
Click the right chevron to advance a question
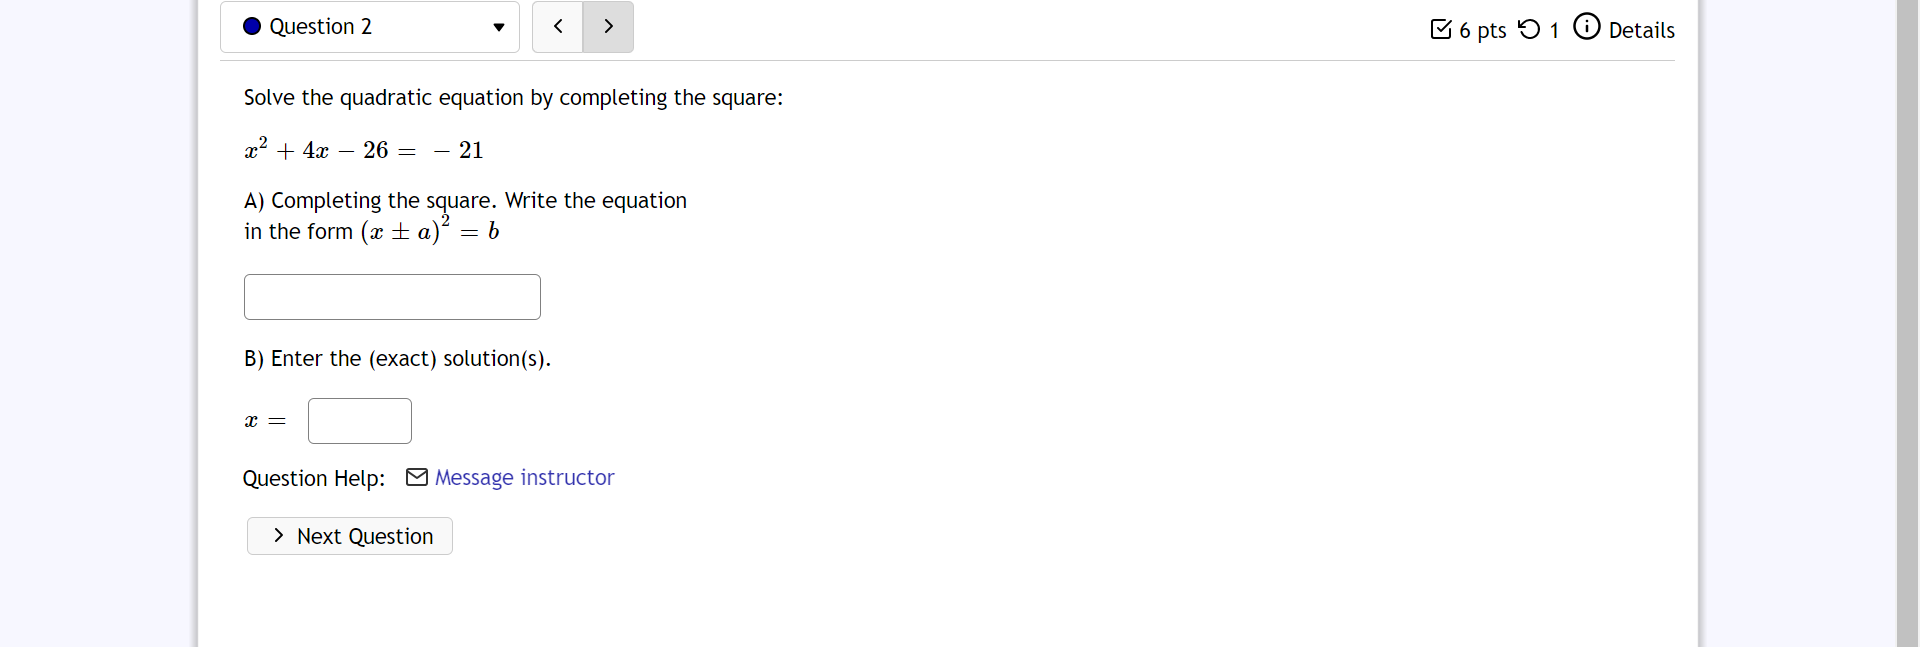point(607,27)
